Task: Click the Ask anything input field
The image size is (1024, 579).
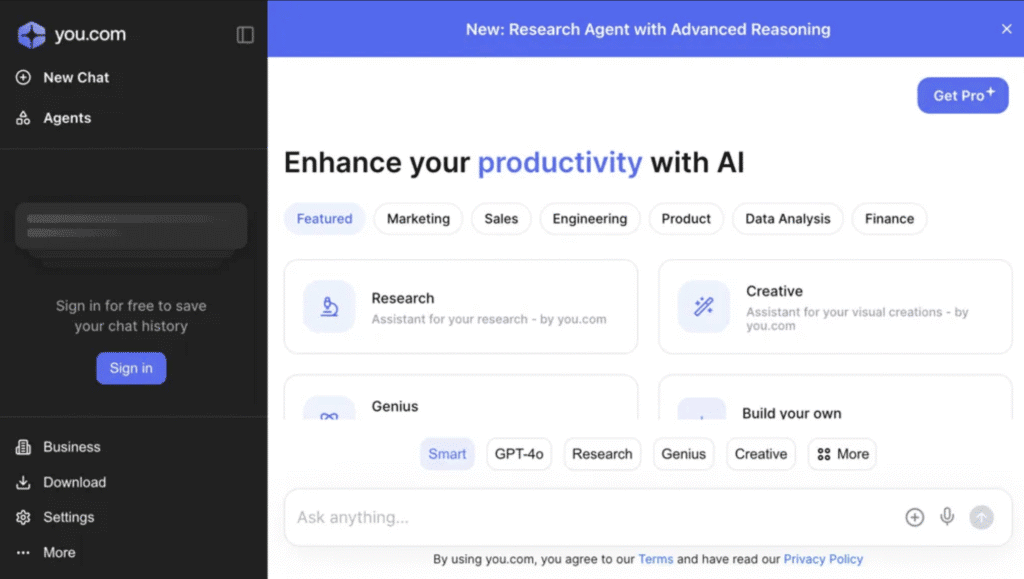Action: (590, 517)
